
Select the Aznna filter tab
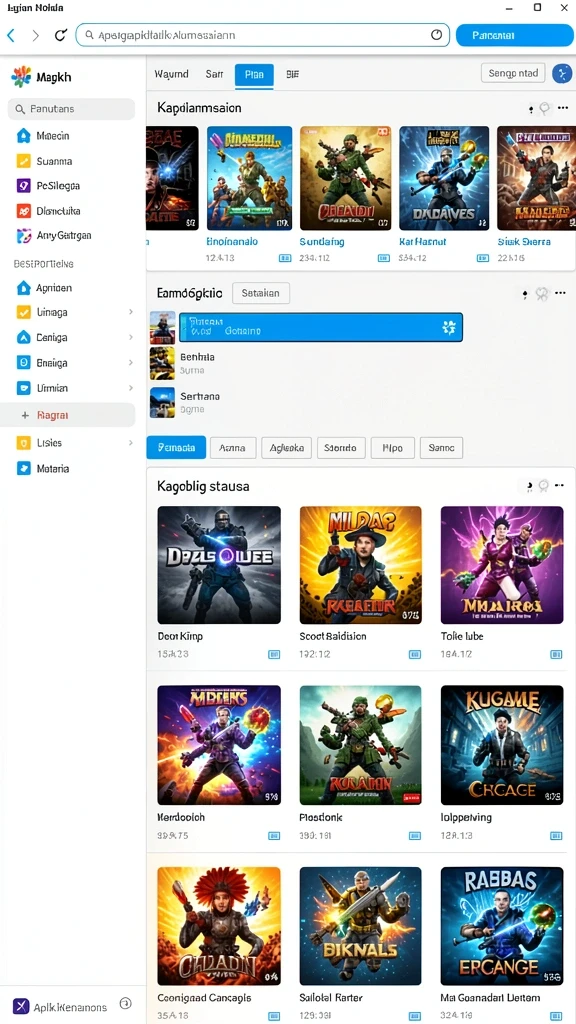(233, 448)
